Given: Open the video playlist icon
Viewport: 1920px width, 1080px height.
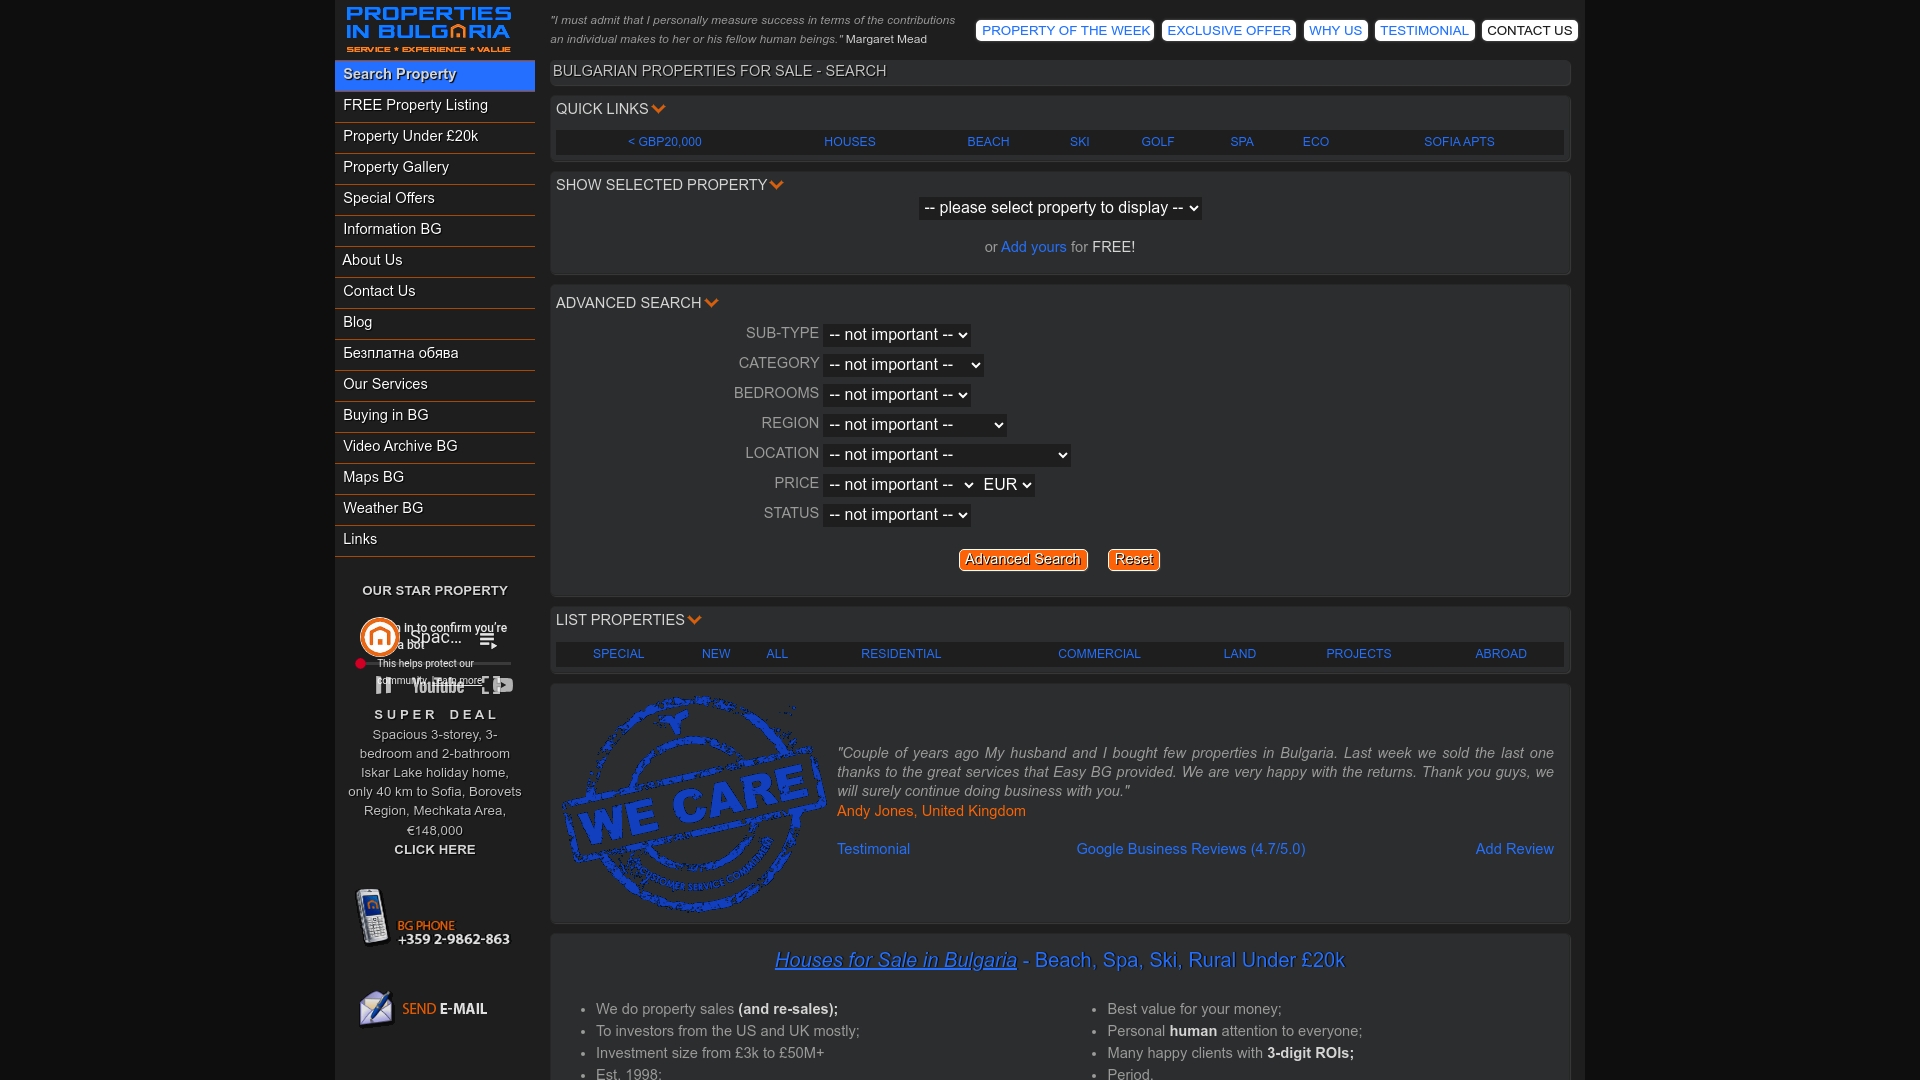Looking at the screenshot, I should pyautogui.click(x=488, y=640).
